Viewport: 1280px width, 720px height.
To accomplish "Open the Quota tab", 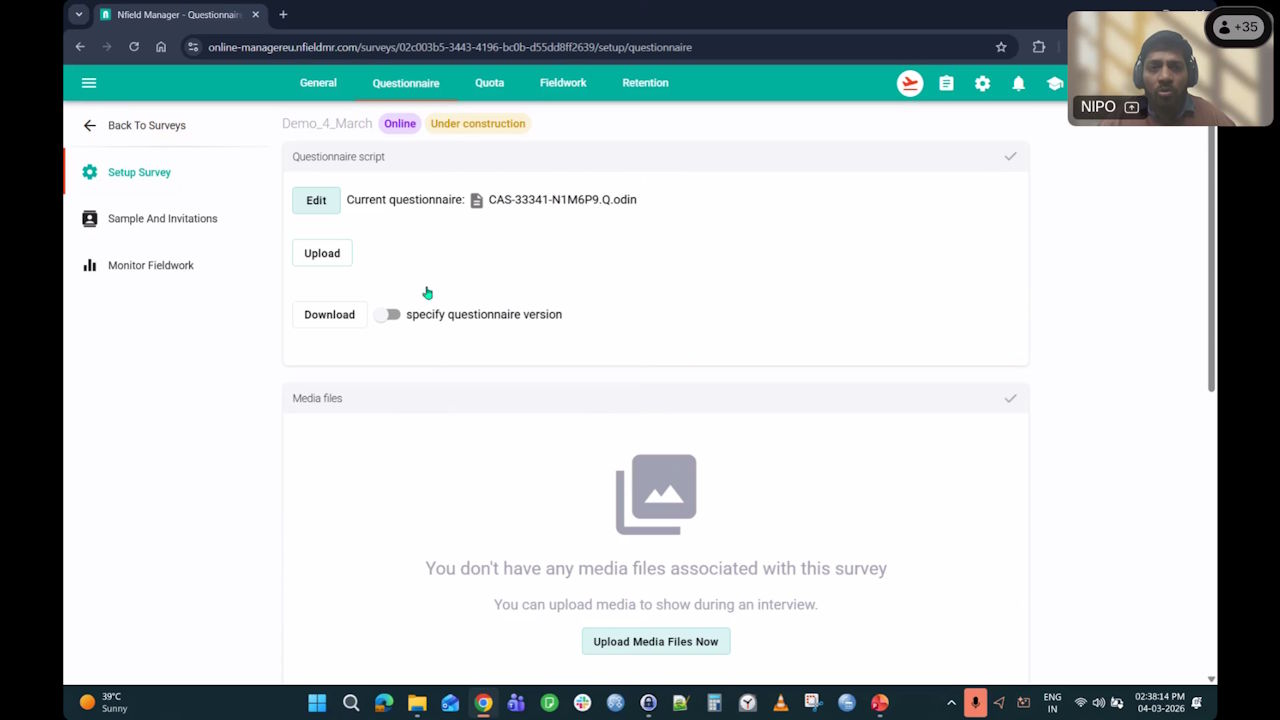I will (x=489, y=83).
